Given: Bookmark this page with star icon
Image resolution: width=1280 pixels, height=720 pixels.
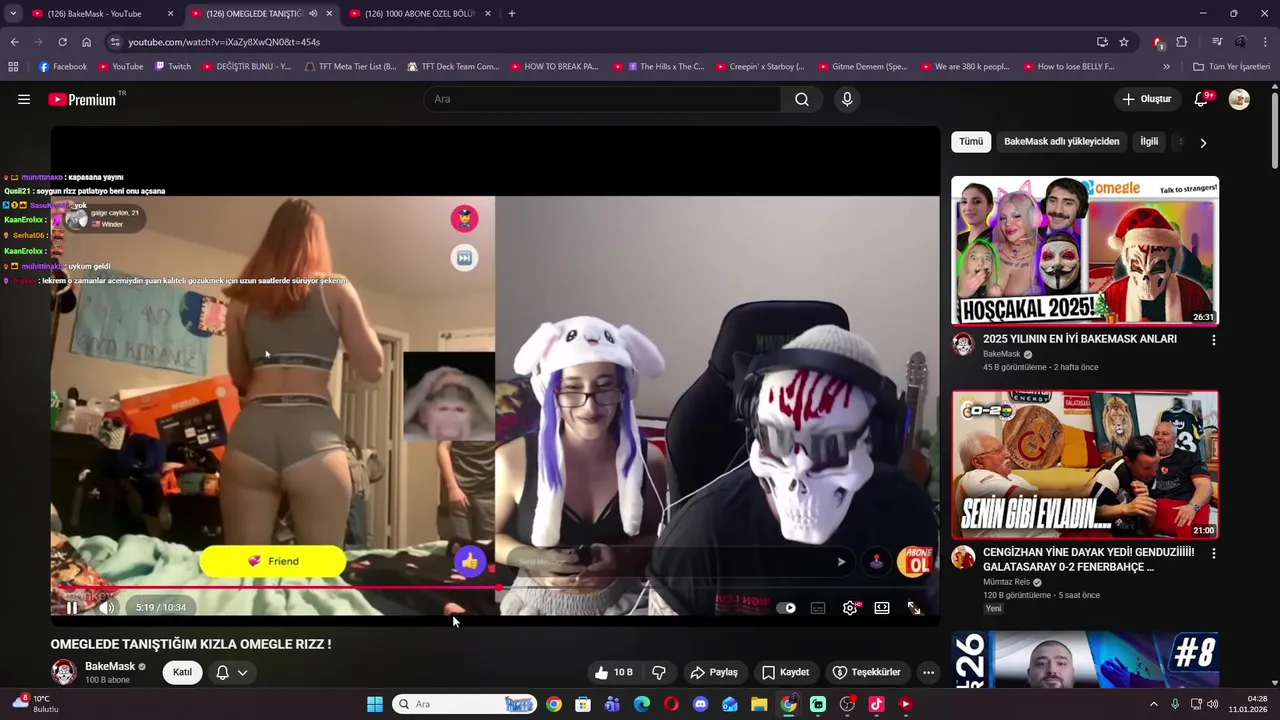Looking at the screenshot, I should (1124, 42).
